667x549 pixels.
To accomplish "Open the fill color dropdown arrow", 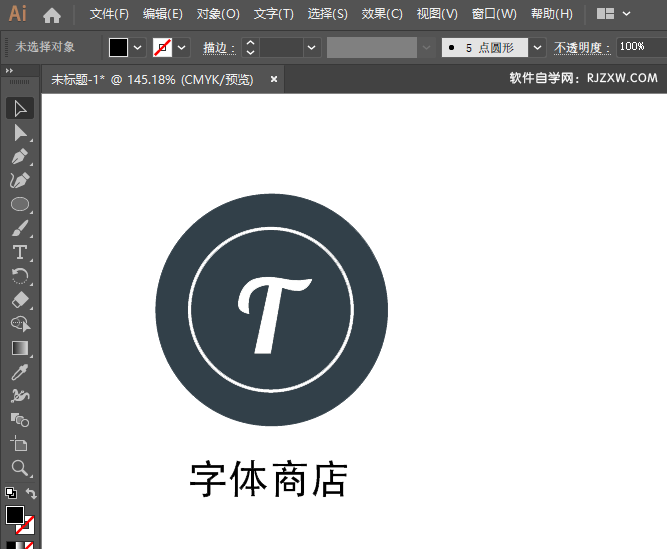I will tap(137, 47).
